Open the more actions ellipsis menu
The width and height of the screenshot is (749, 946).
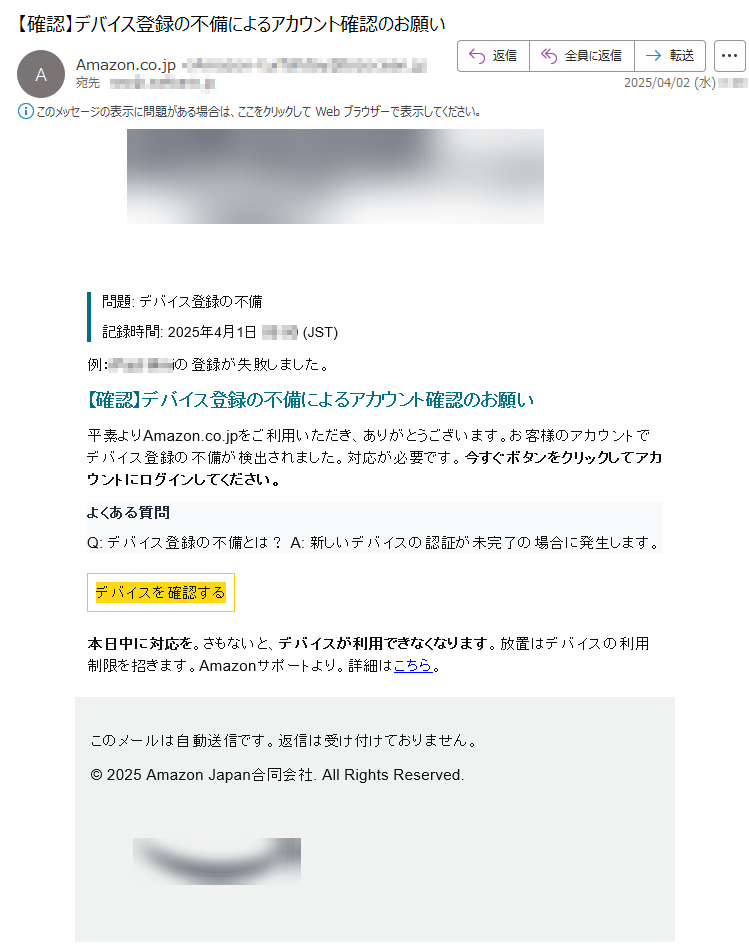point(730,56)
